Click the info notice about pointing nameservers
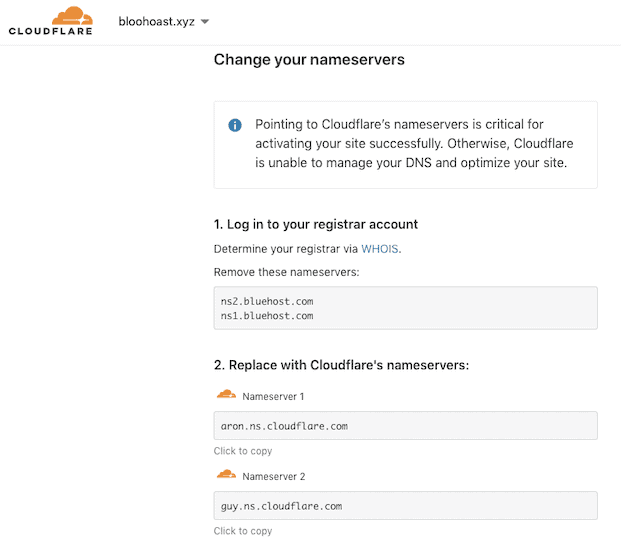The image size is (621, 548). (406, 145)
